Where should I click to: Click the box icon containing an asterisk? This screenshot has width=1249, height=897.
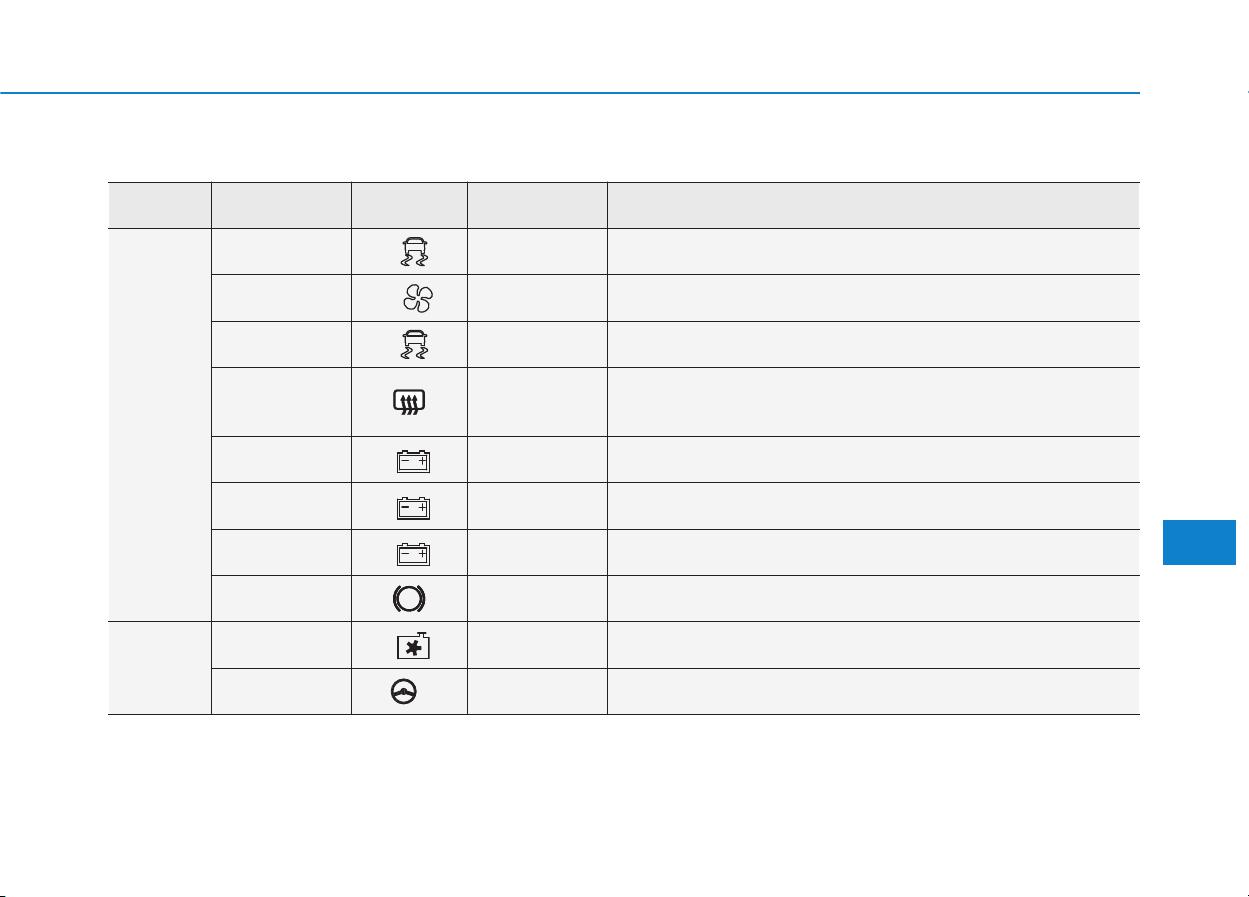(412, 645)
